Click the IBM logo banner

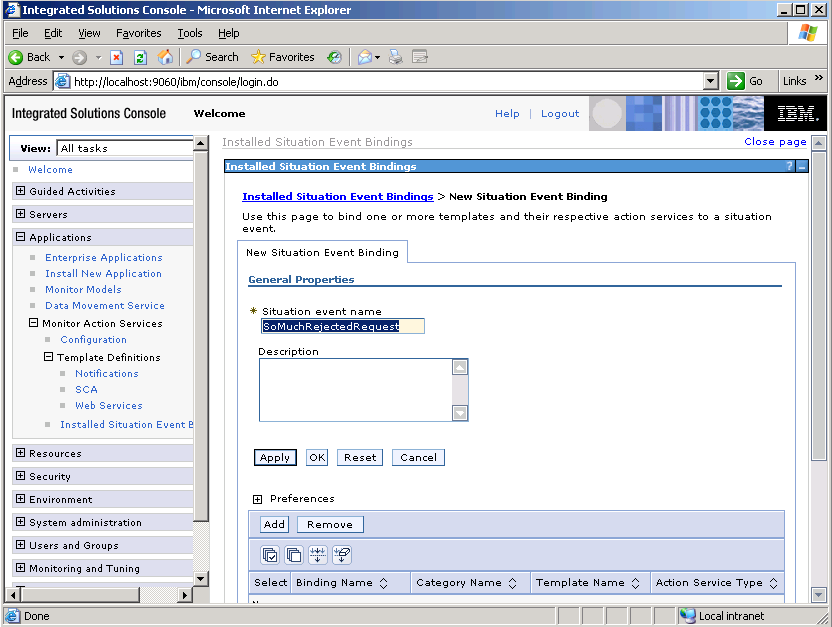click(795, 114)
